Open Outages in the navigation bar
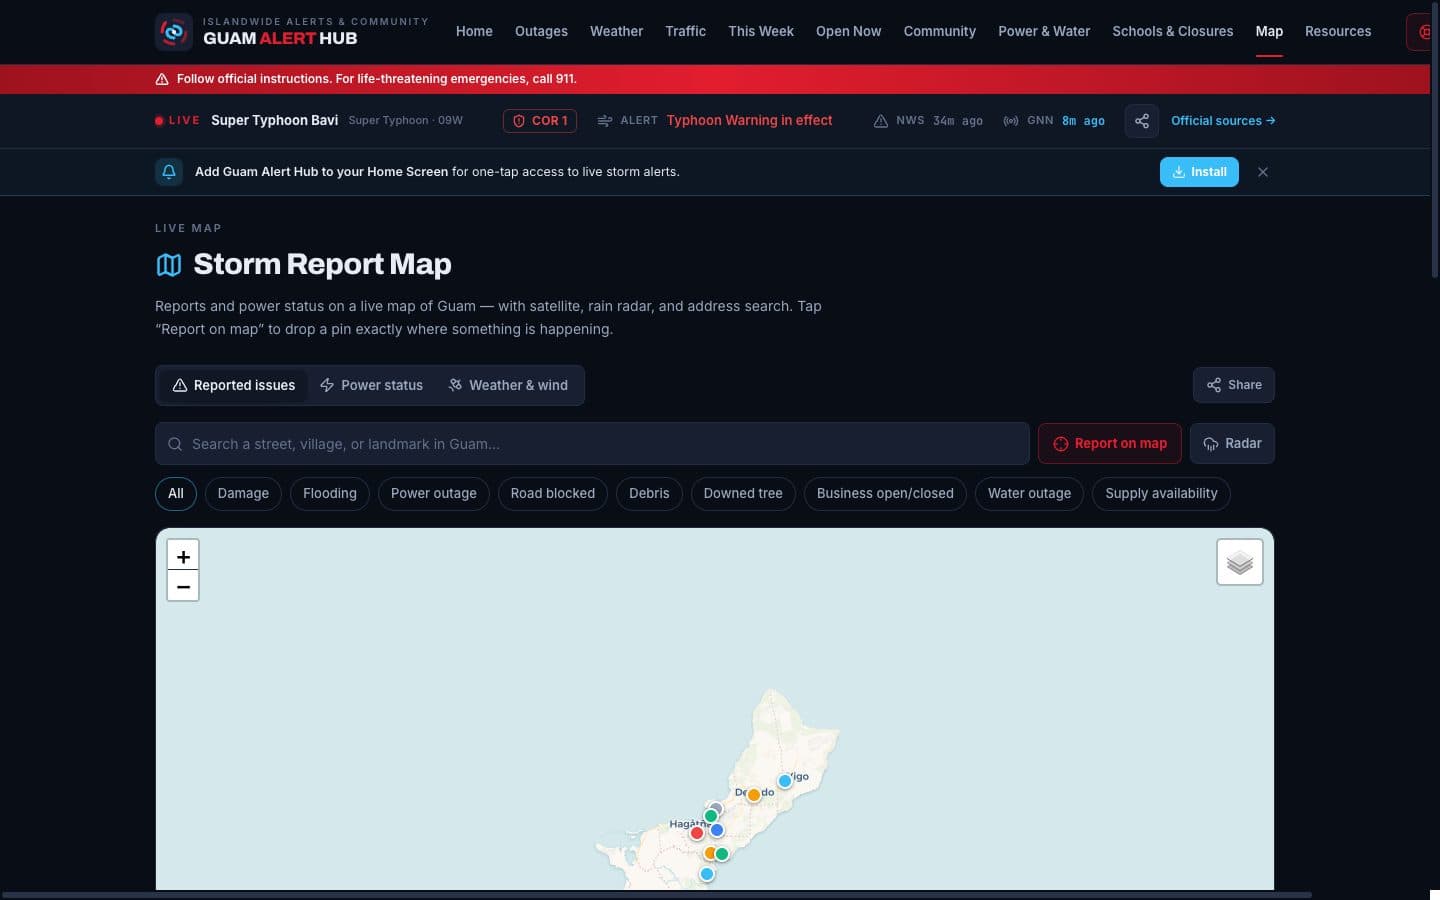1440x900 pixels. 541,32
